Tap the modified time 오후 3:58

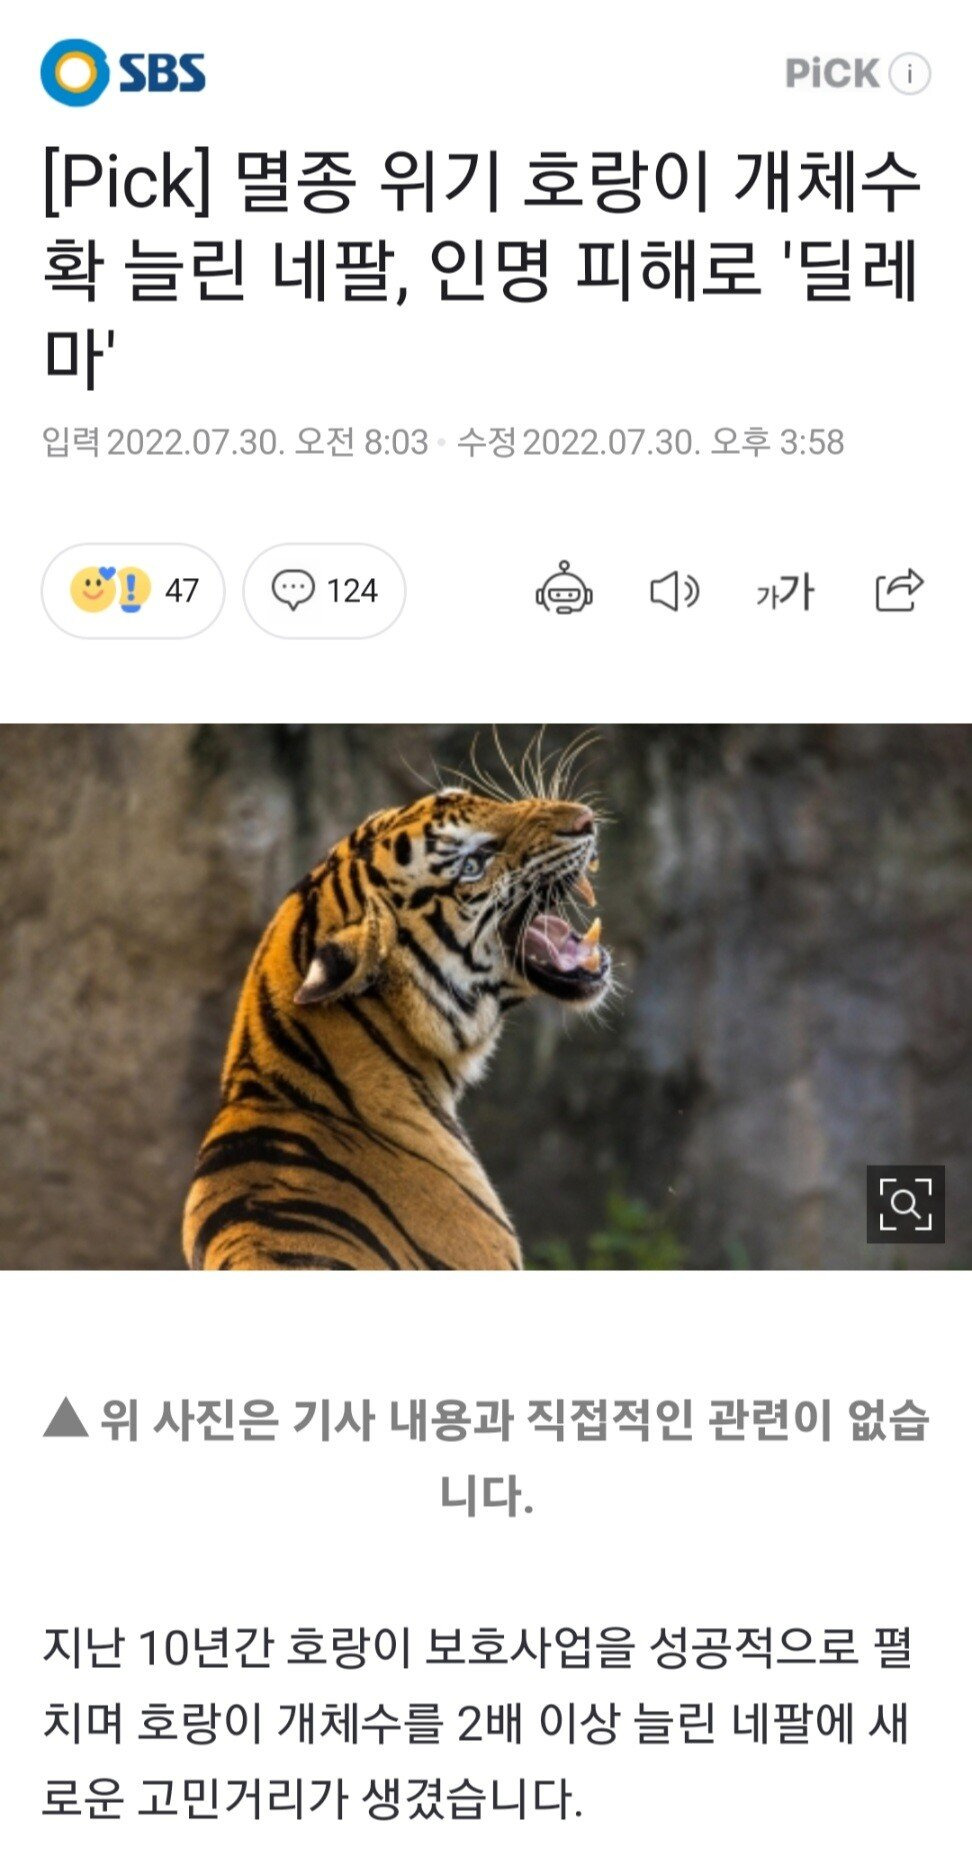pos(777,442)
